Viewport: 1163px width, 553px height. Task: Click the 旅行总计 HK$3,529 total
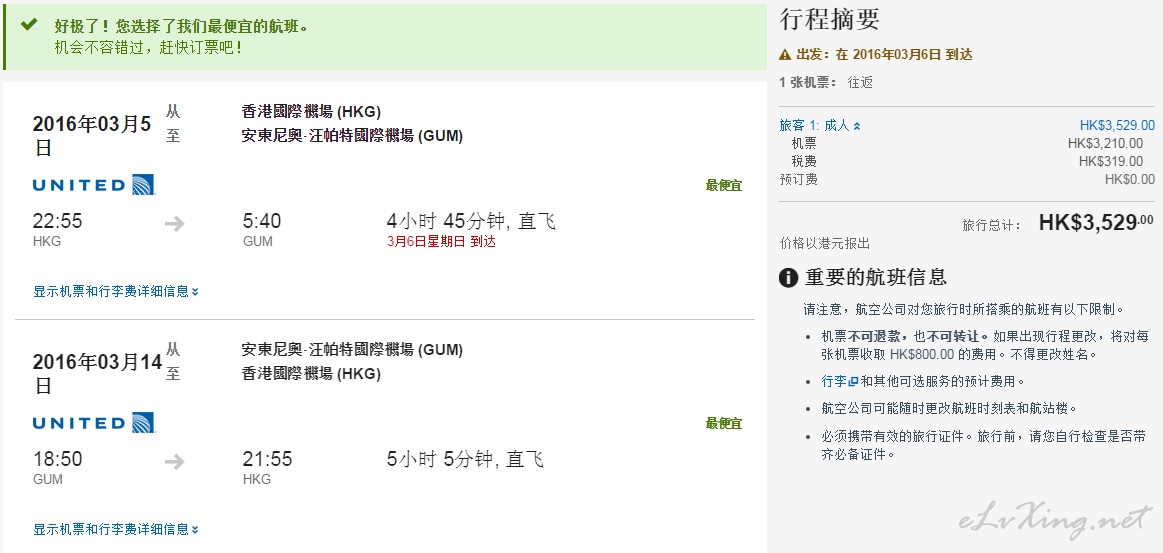click(1096, 222)
